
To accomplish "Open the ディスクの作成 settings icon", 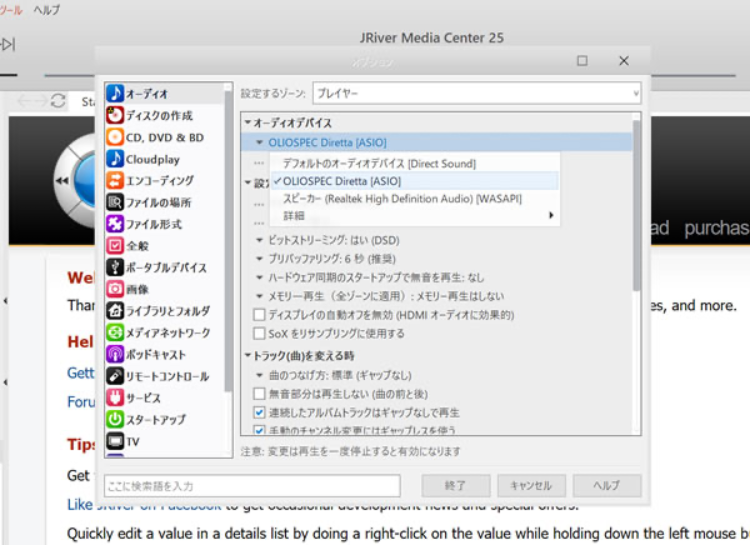I will click(115, 115).
